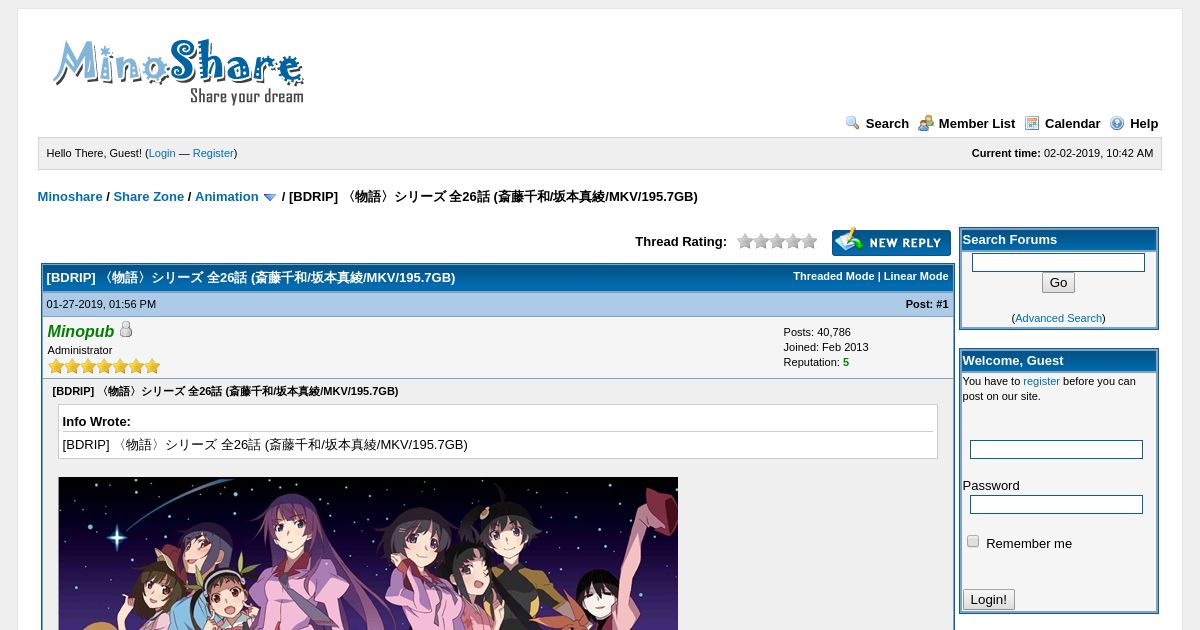The width and height of the screenshot is (1200, 630).
Task: Click the post date 01-27-2019, 01:56 PM
Action: 101,304
